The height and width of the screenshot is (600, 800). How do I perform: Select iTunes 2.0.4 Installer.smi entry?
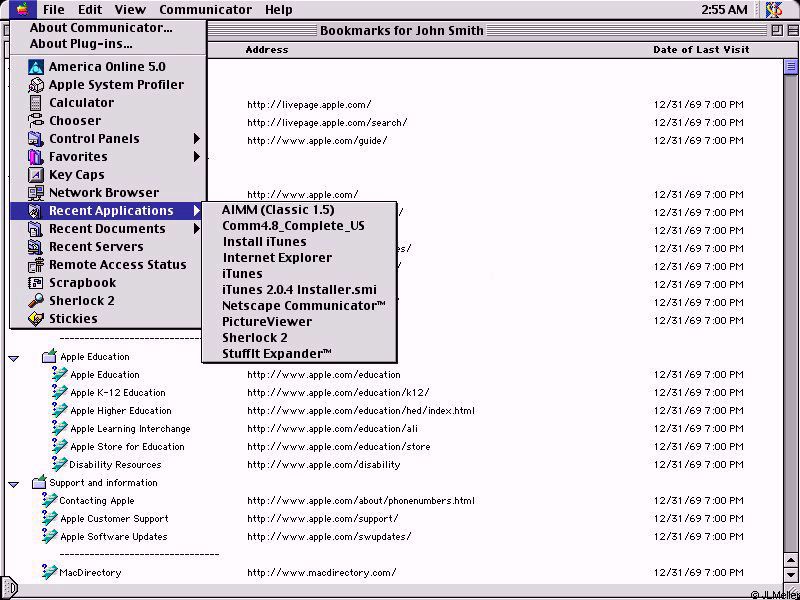pyautogui.click(x=299, y=289)
